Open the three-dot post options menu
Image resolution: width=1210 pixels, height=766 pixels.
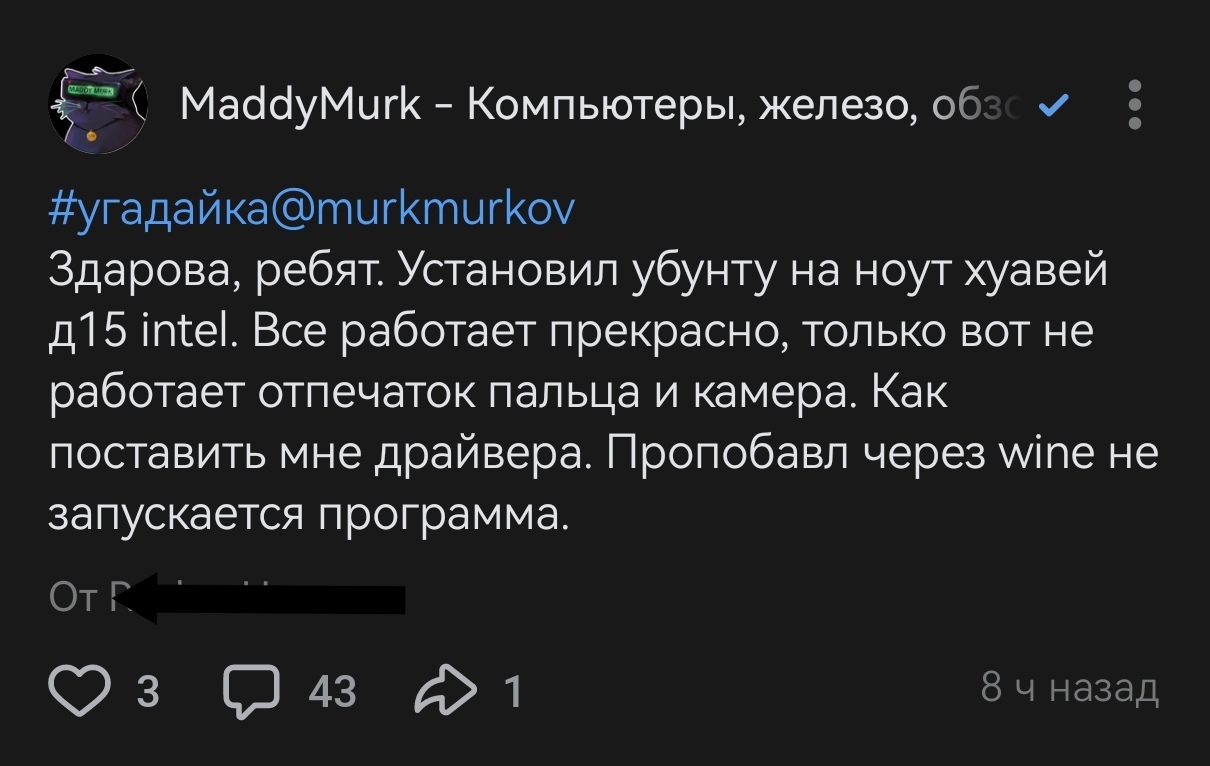(x=1134, y=105)
